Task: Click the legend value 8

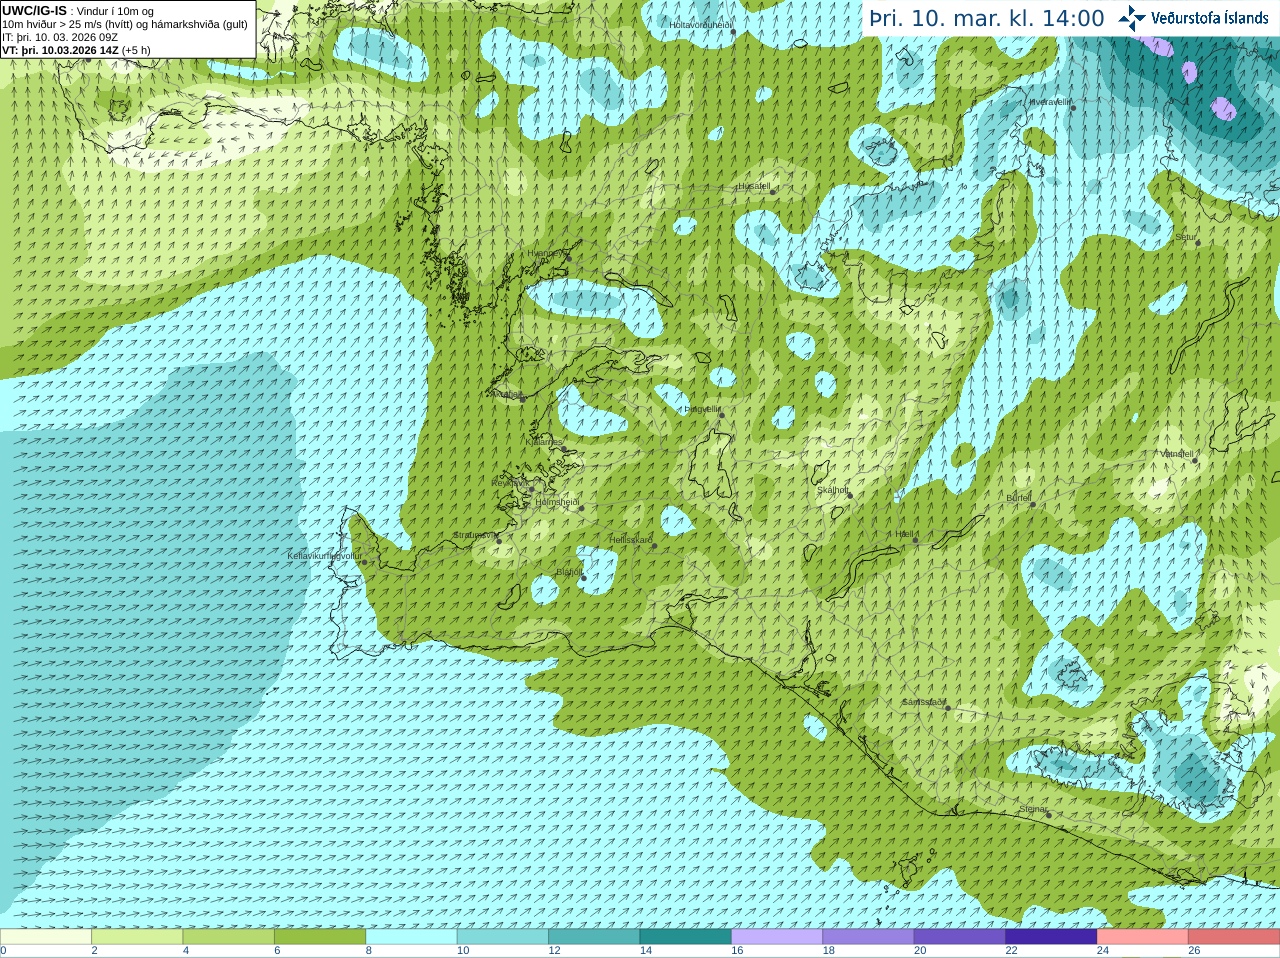Action: [369, 951]
